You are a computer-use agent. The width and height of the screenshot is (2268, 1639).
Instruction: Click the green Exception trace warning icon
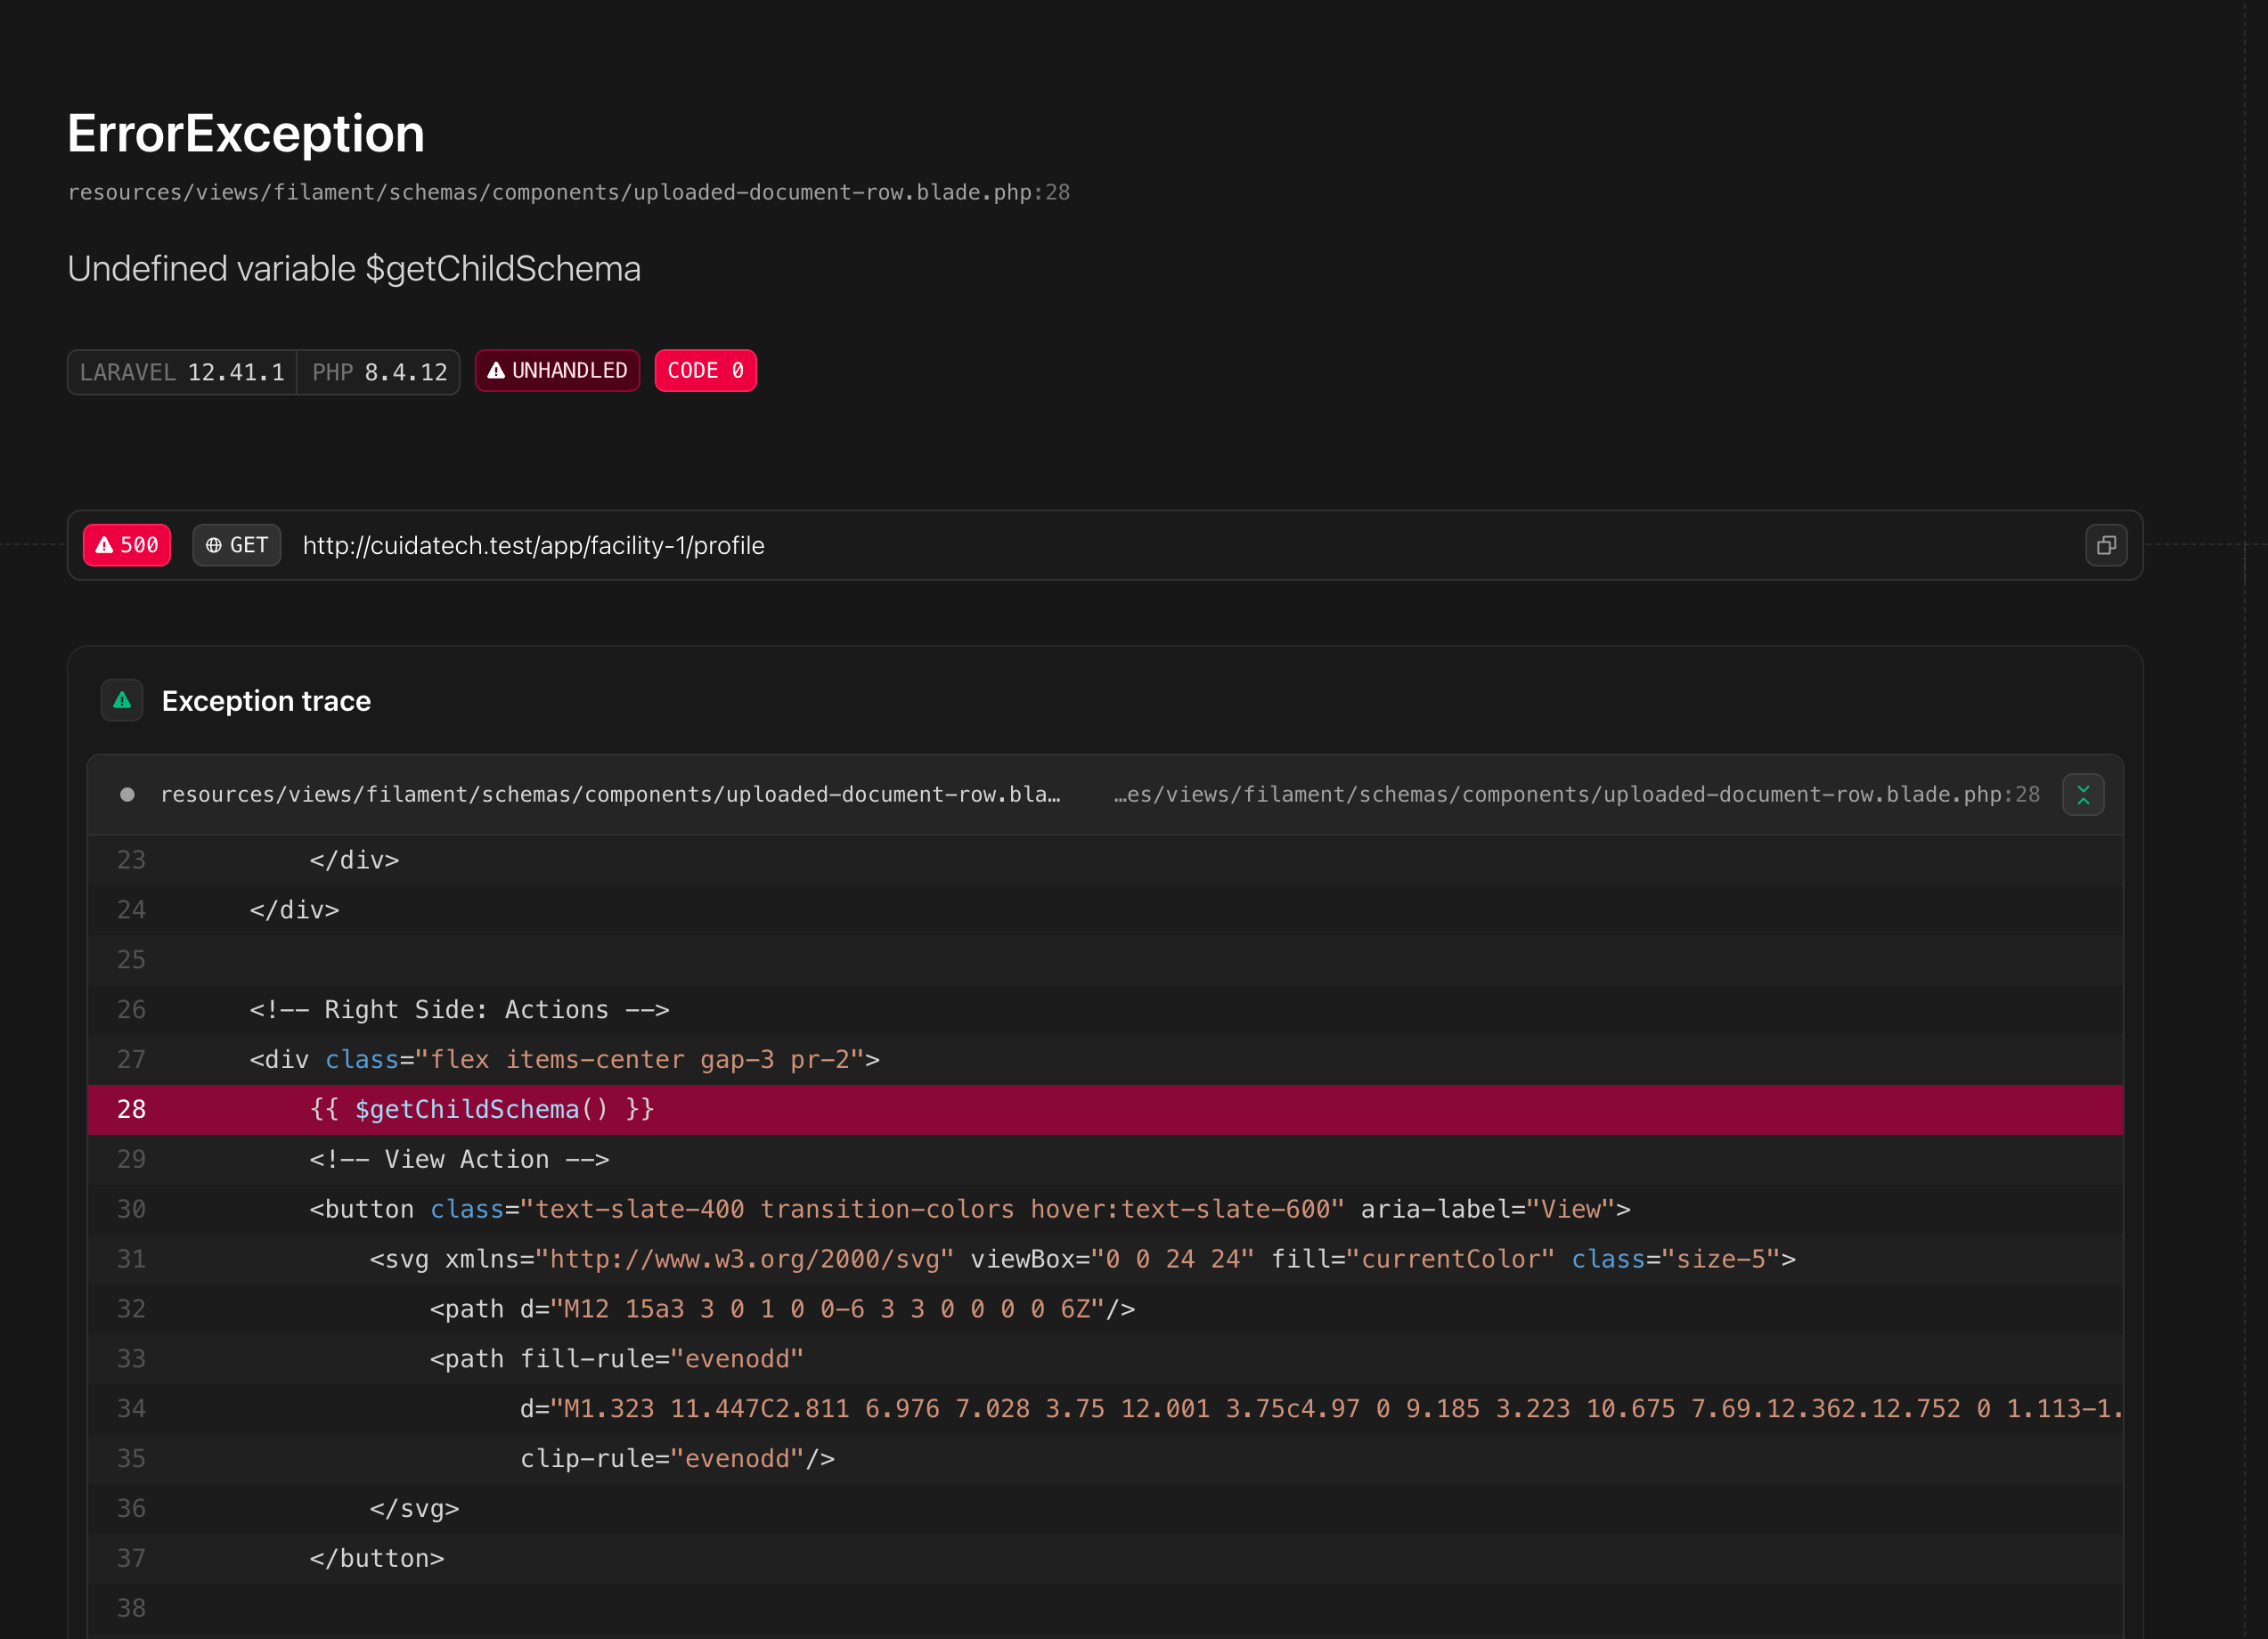click(x=122, y=700)
